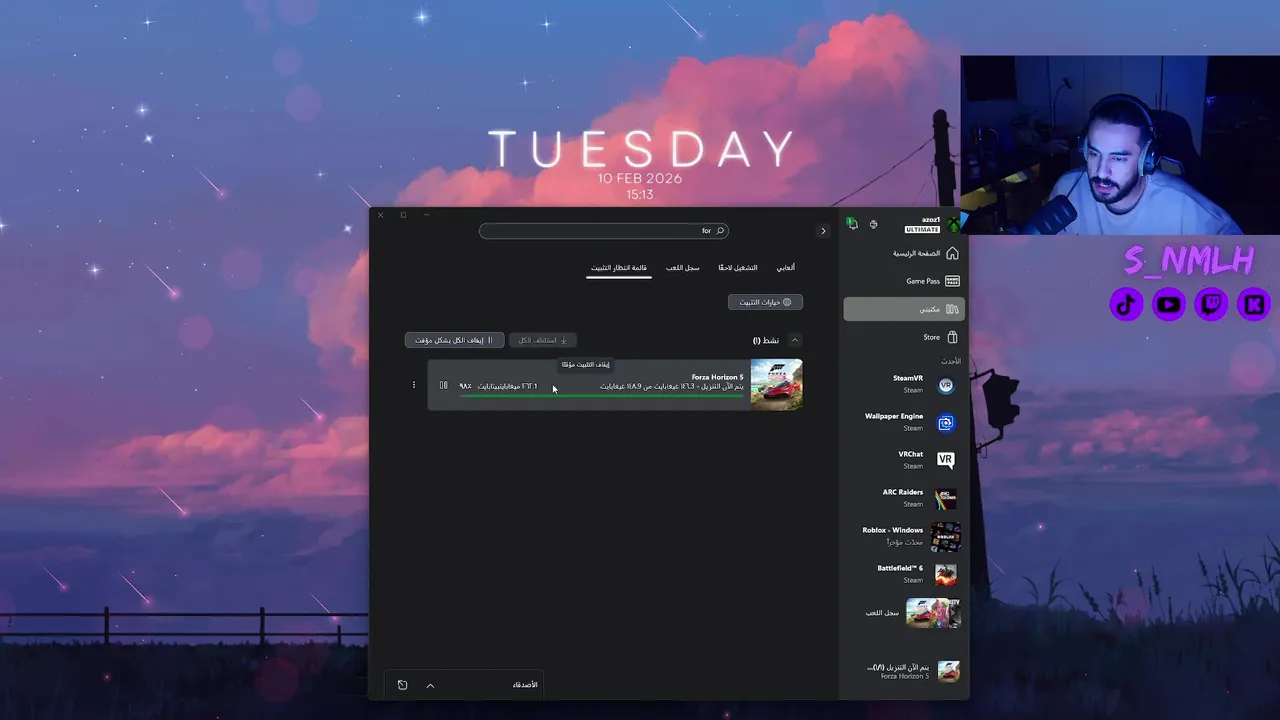Click the YouTube icon on stream overlay

click(1169, 304)
